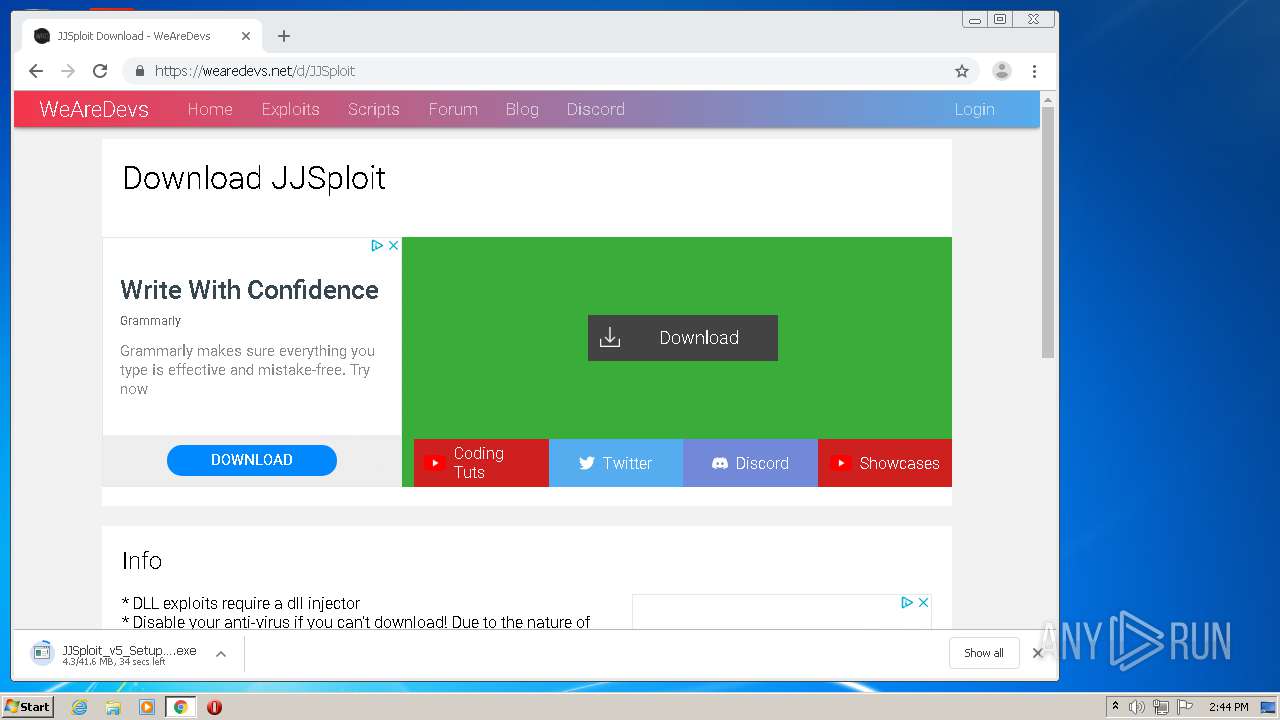
Task: Reload the page with refresh icon
Action: (x=100, y=71)
